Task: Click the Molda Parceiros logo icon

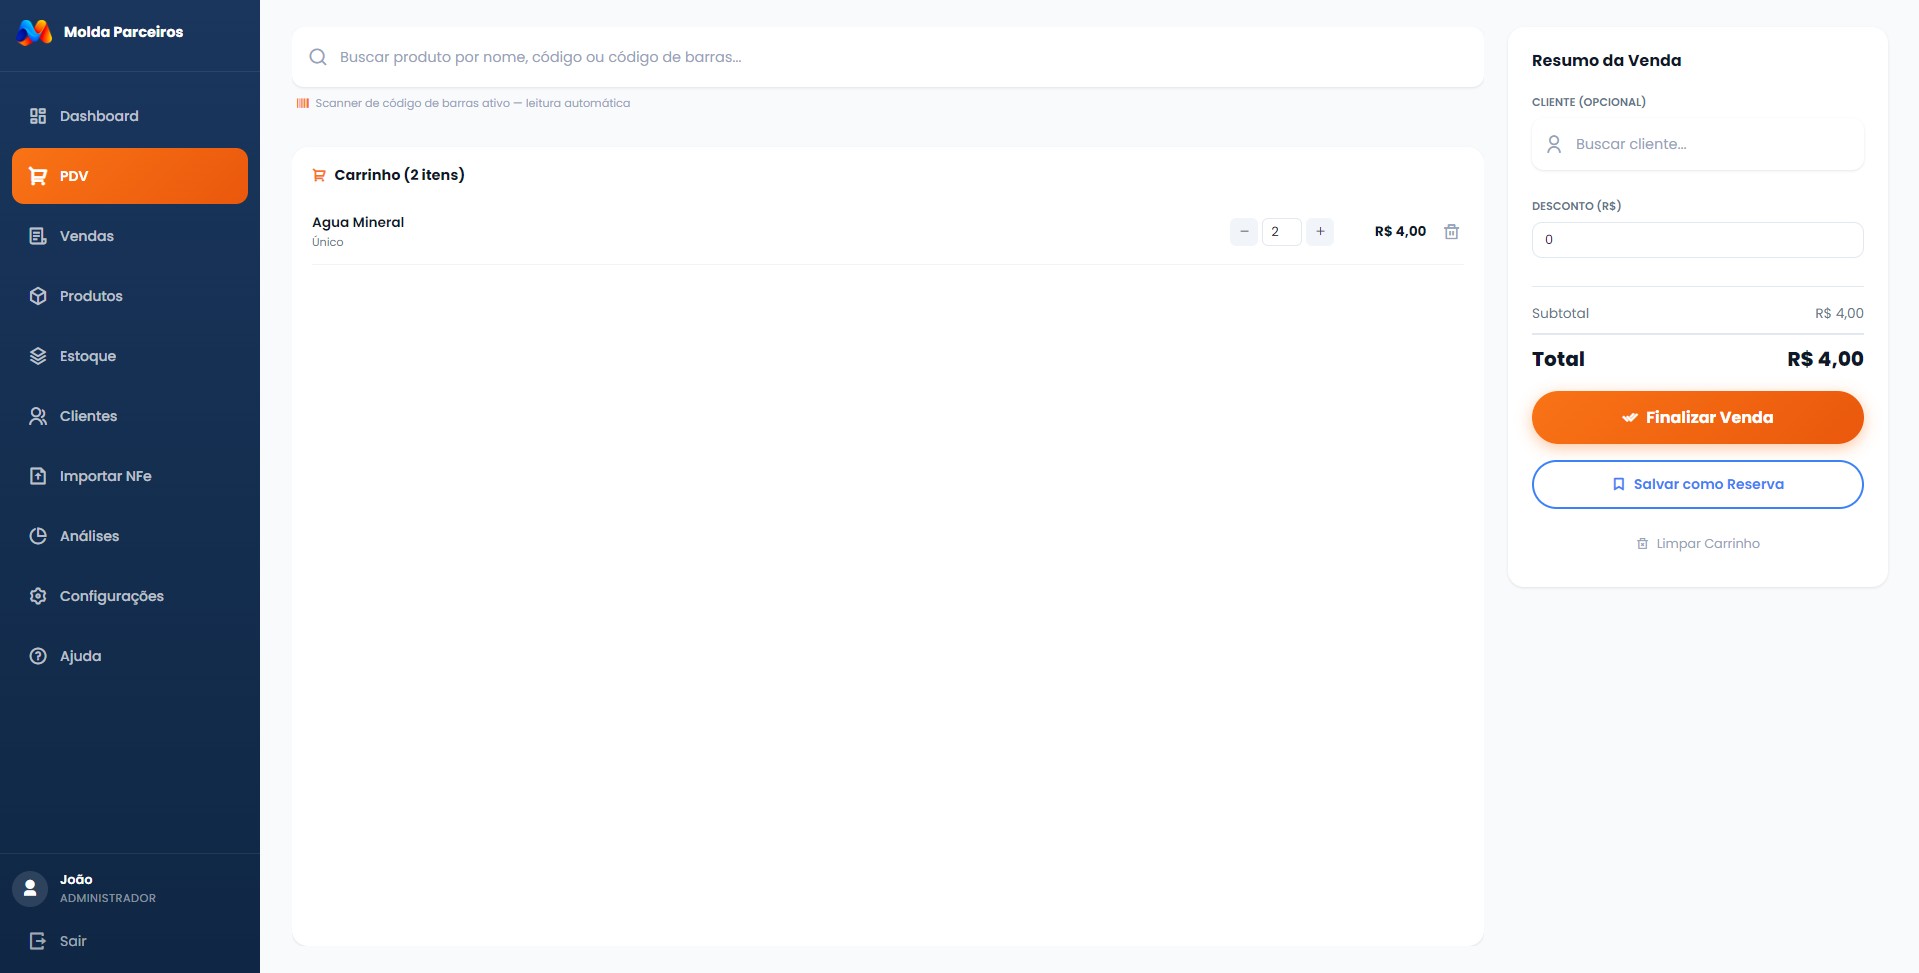Action: 35,32
